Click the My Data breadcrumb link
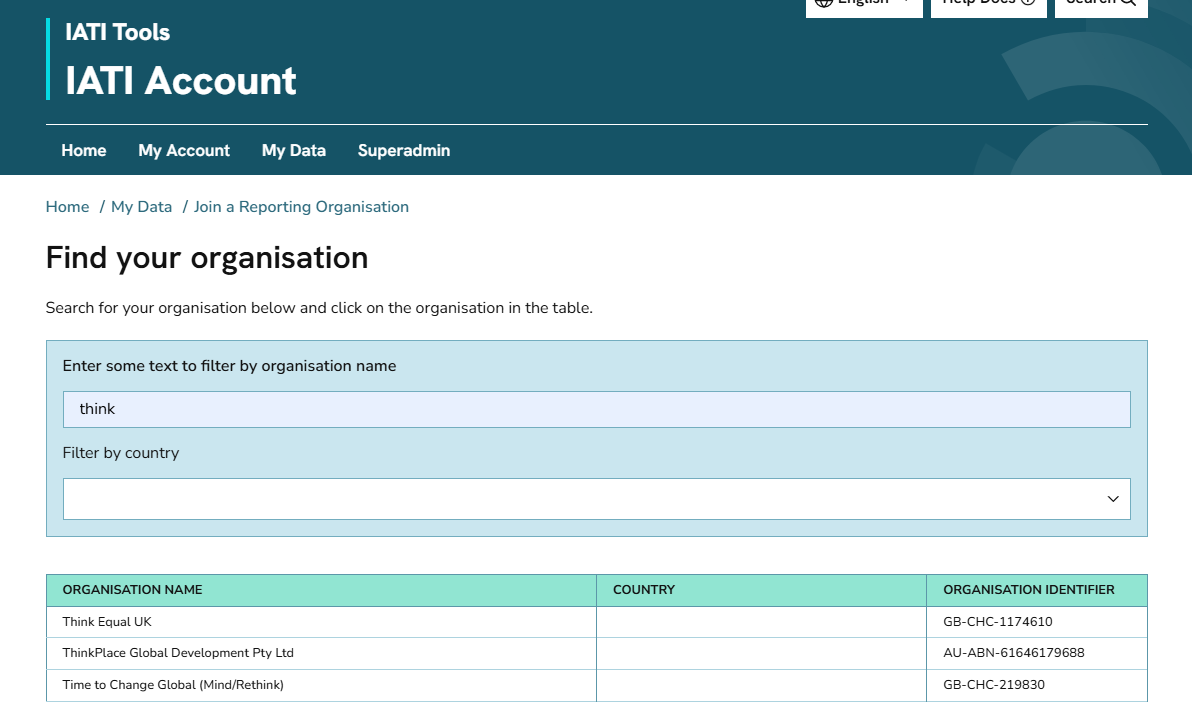This screenshot has height=715, width=1192. click(141, 207)
